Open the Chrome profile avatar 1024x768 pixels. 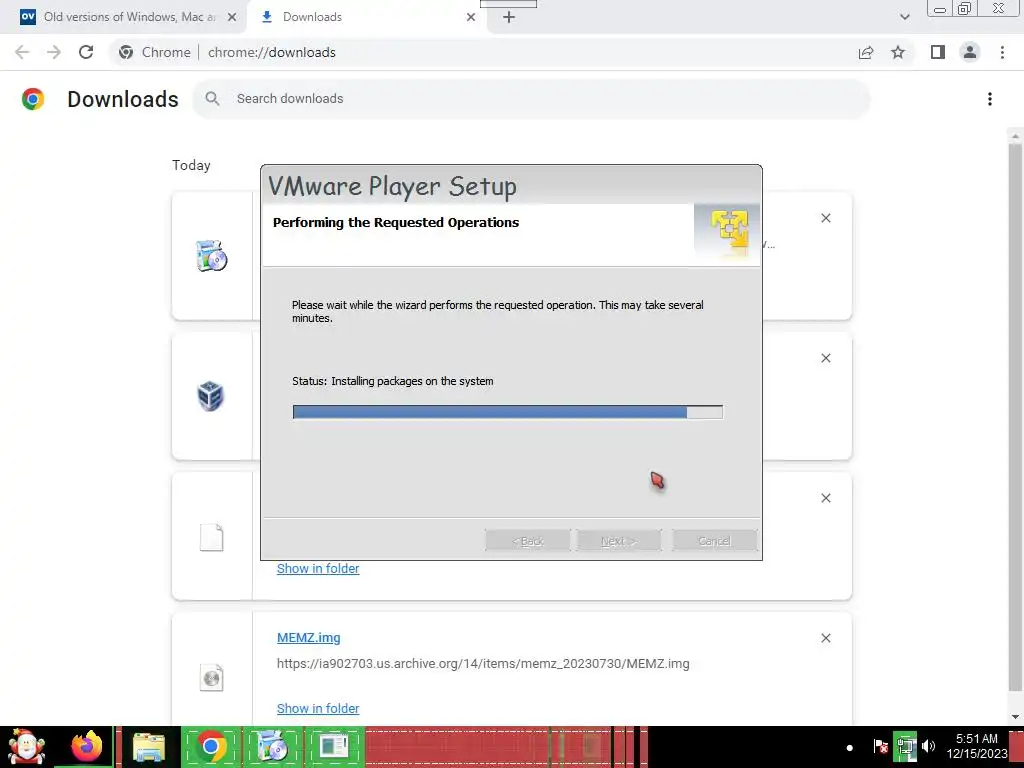(970, 52)
